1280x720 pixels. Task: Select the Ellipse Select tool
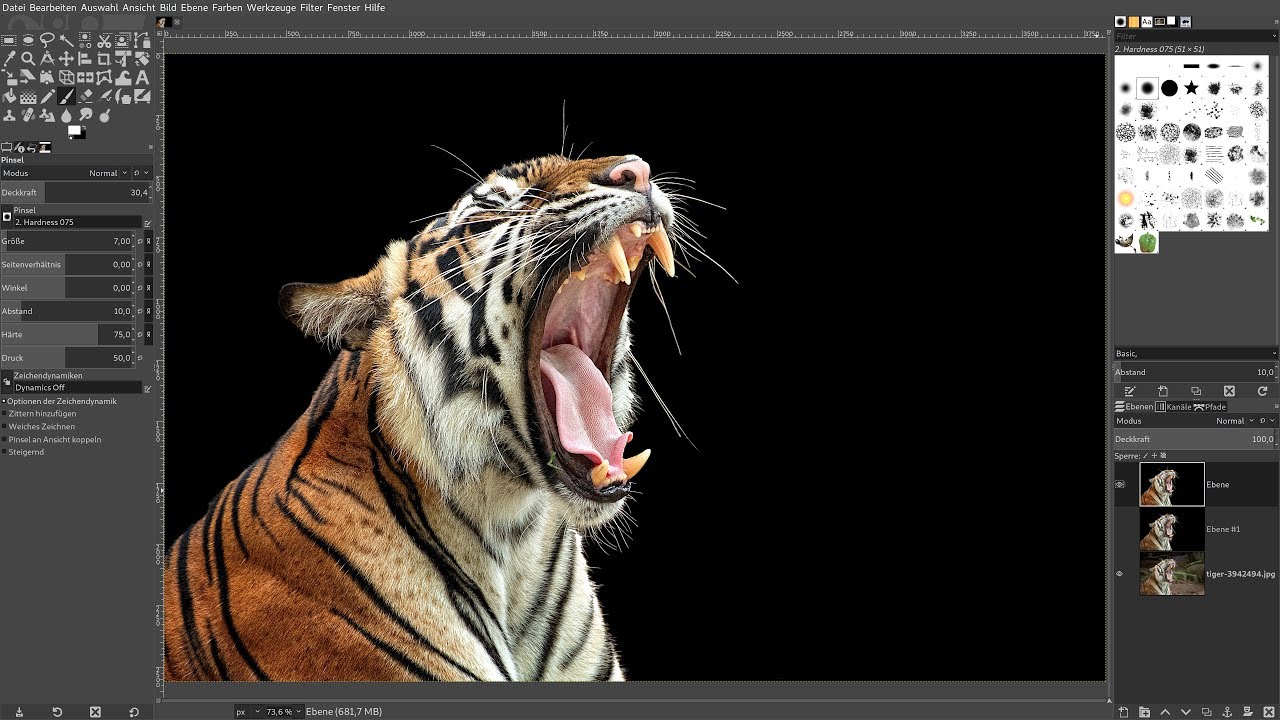tap(28, 40)
